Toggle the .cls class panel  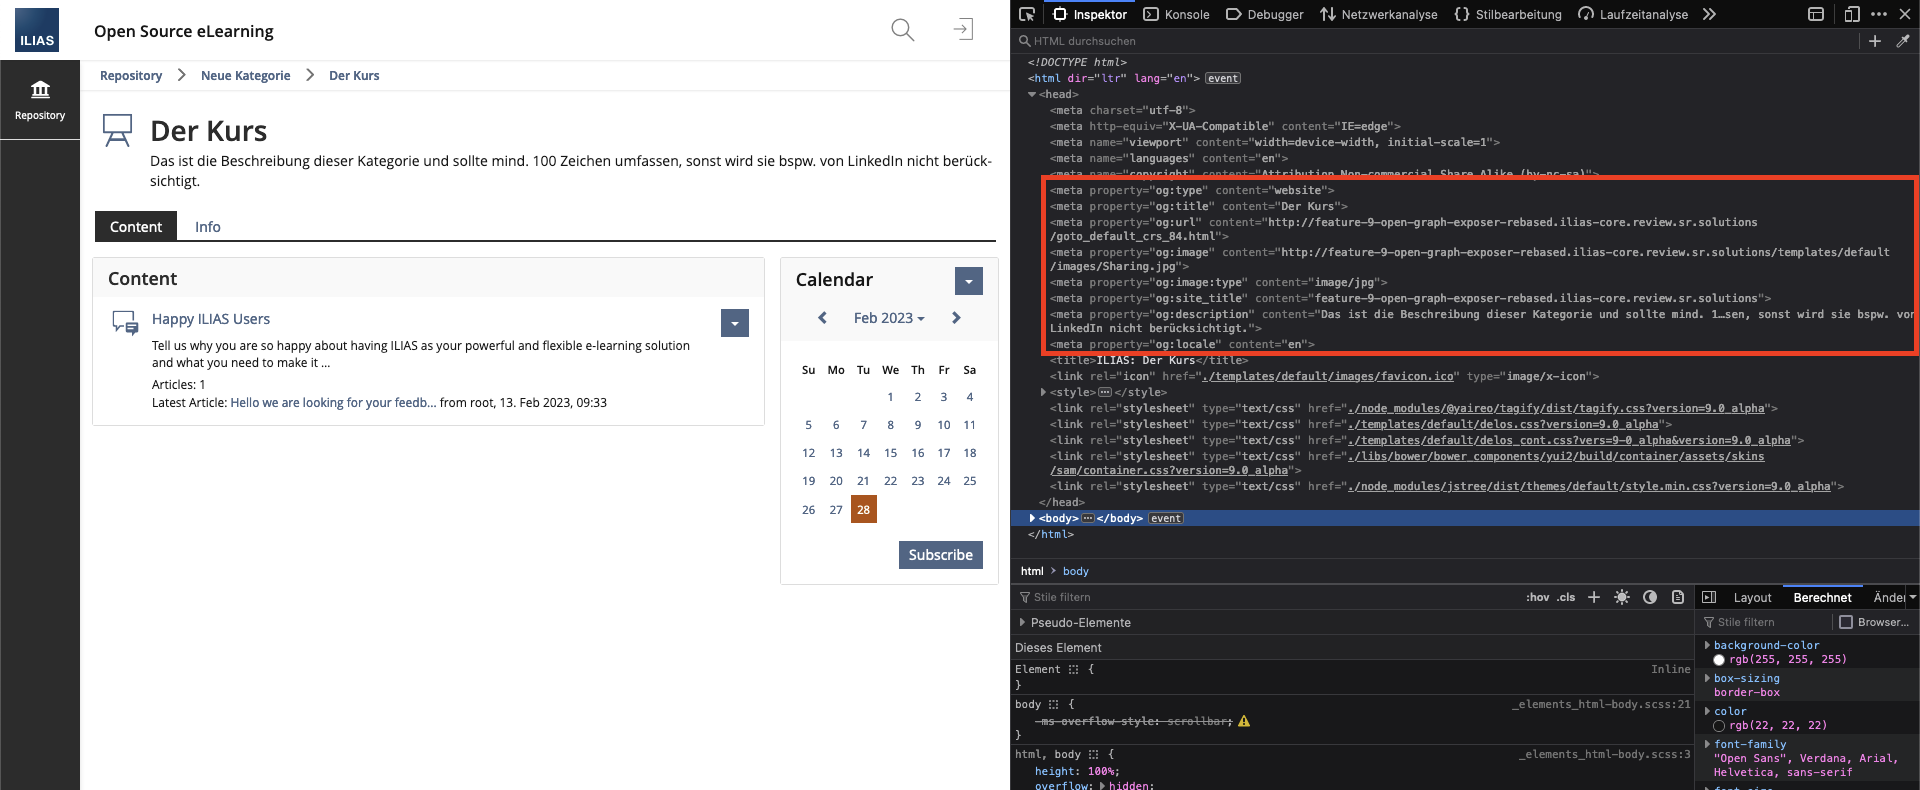[x=1566, y=597]
